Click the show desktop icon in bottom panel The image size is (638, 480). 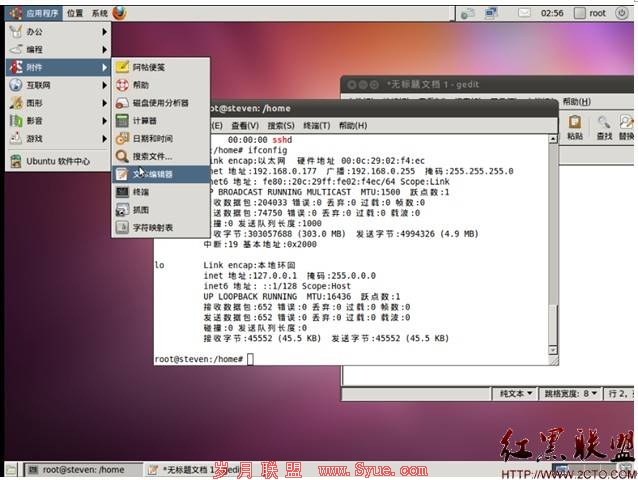pyautogui.click(x=11, y=470)
